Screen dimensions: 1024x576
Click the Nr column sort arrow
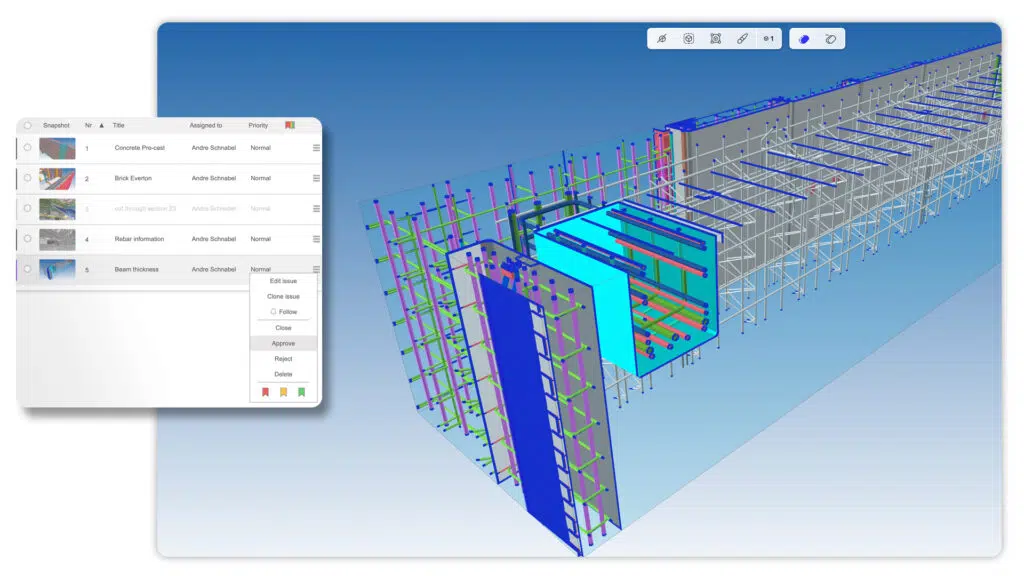point(101,126)
